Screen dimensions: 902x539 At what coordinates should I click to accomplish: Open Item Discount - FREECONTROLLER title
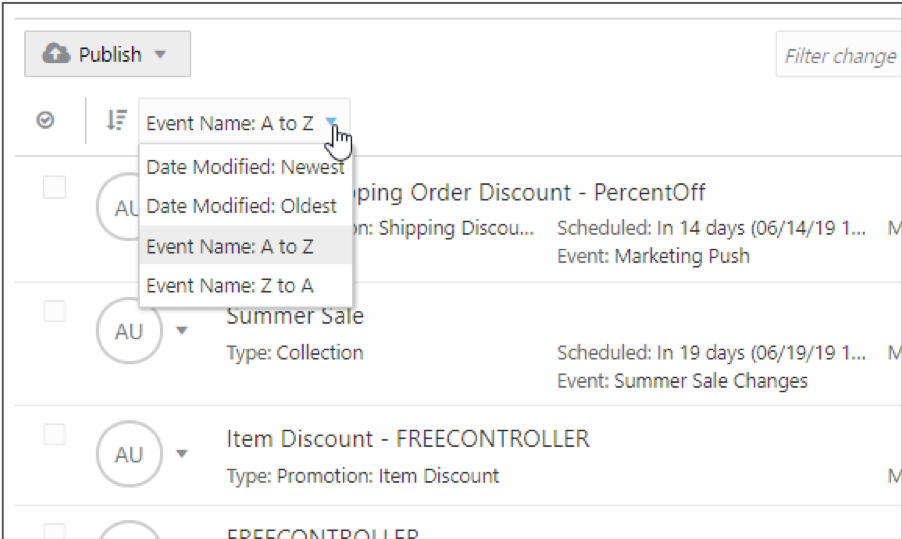tap(408, 439)
